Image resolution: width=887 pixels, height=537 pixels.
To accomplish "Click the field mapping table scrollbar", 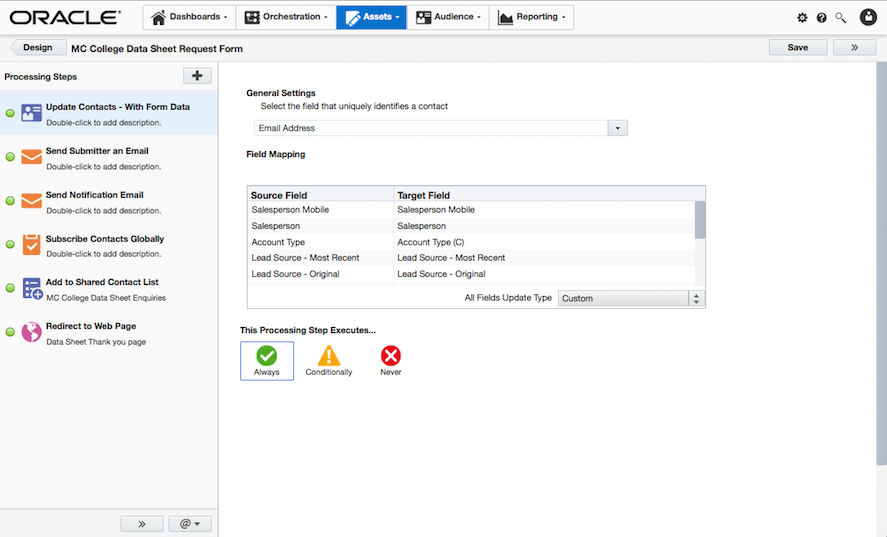I will (x=700, y=220).
